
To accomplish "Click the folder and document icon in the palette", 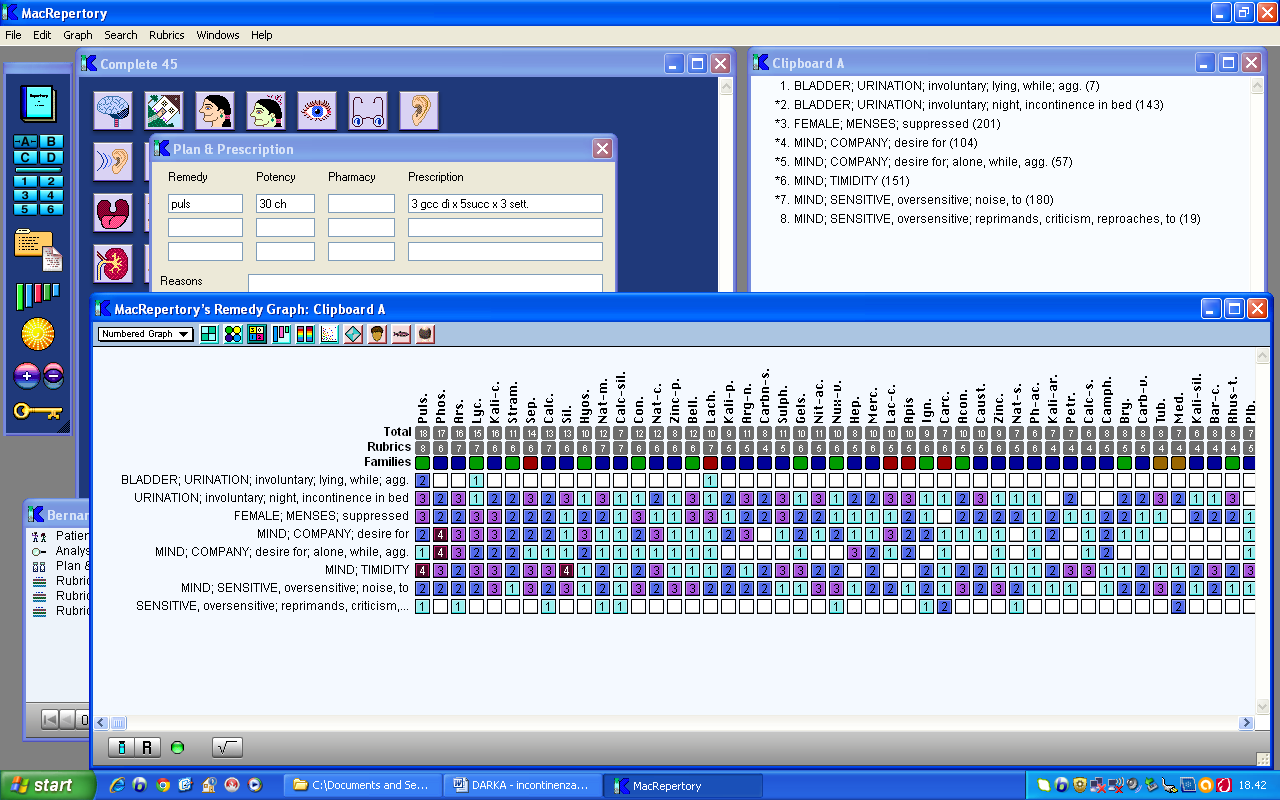I will pyautogui.click(x=38, y=249).
